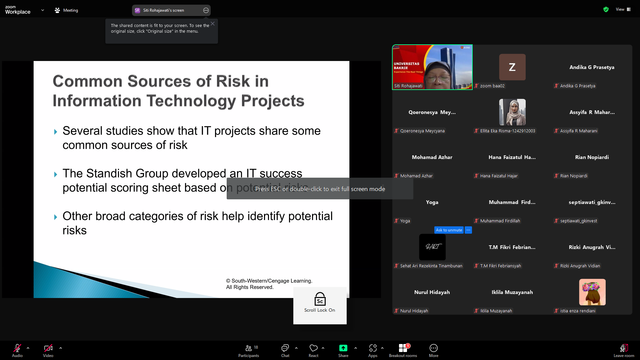Click the Meeting paw icon tab
The width and height of the screenshot is (640, 360).
(66, 10)
